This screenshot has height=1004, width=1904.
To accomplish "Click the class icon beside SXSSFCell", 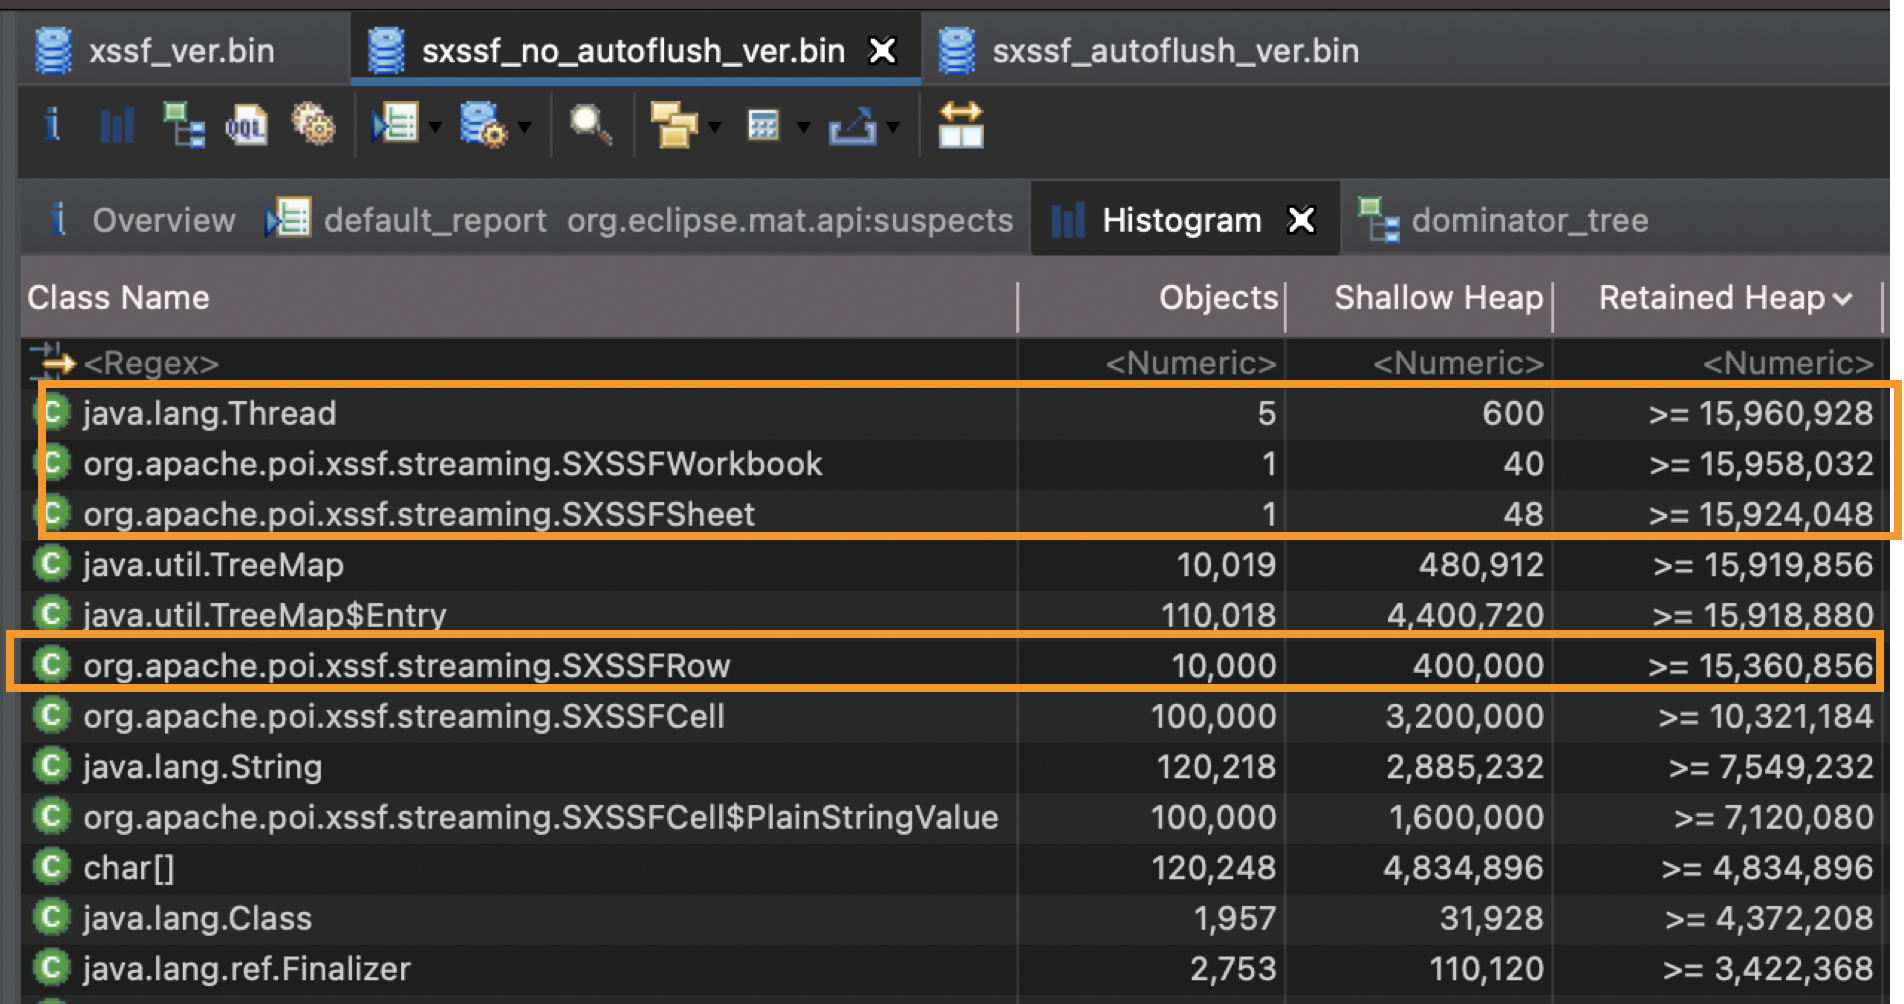I will pyautogui.click(x=52, y=715).
